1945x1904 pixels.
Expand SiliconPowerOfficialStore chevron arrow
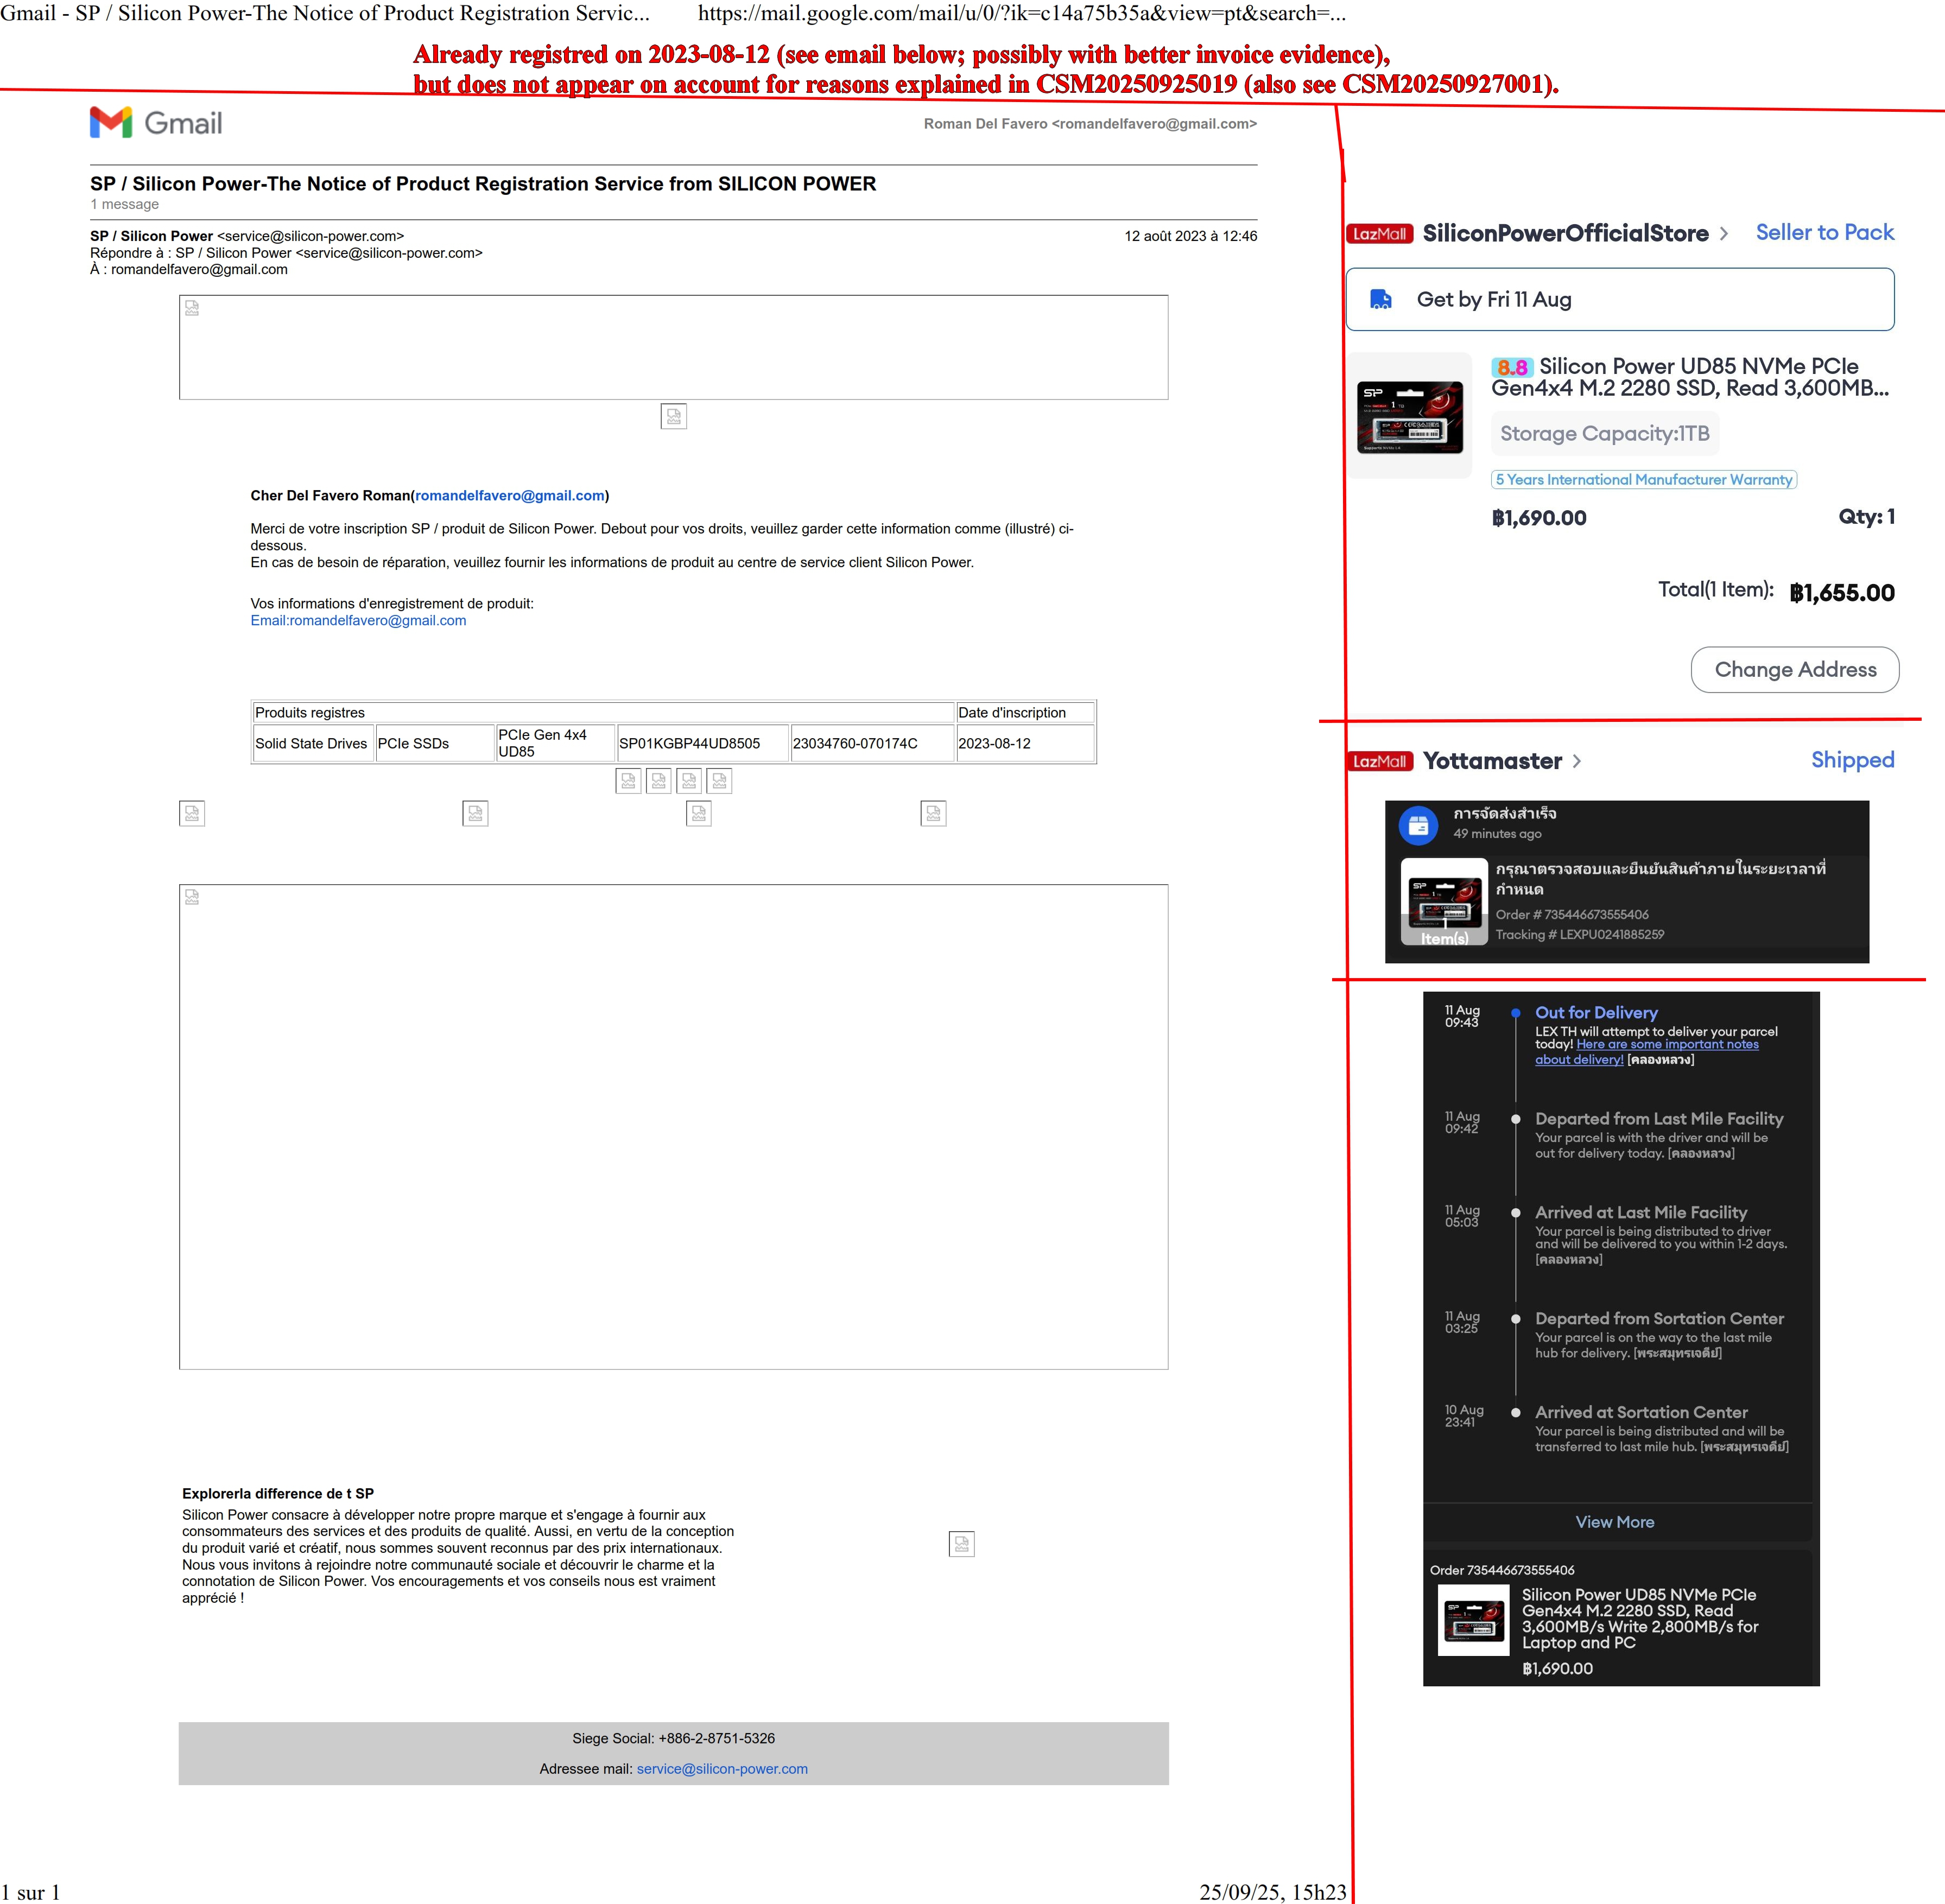pyautogui.click(x=1724, y=234)
